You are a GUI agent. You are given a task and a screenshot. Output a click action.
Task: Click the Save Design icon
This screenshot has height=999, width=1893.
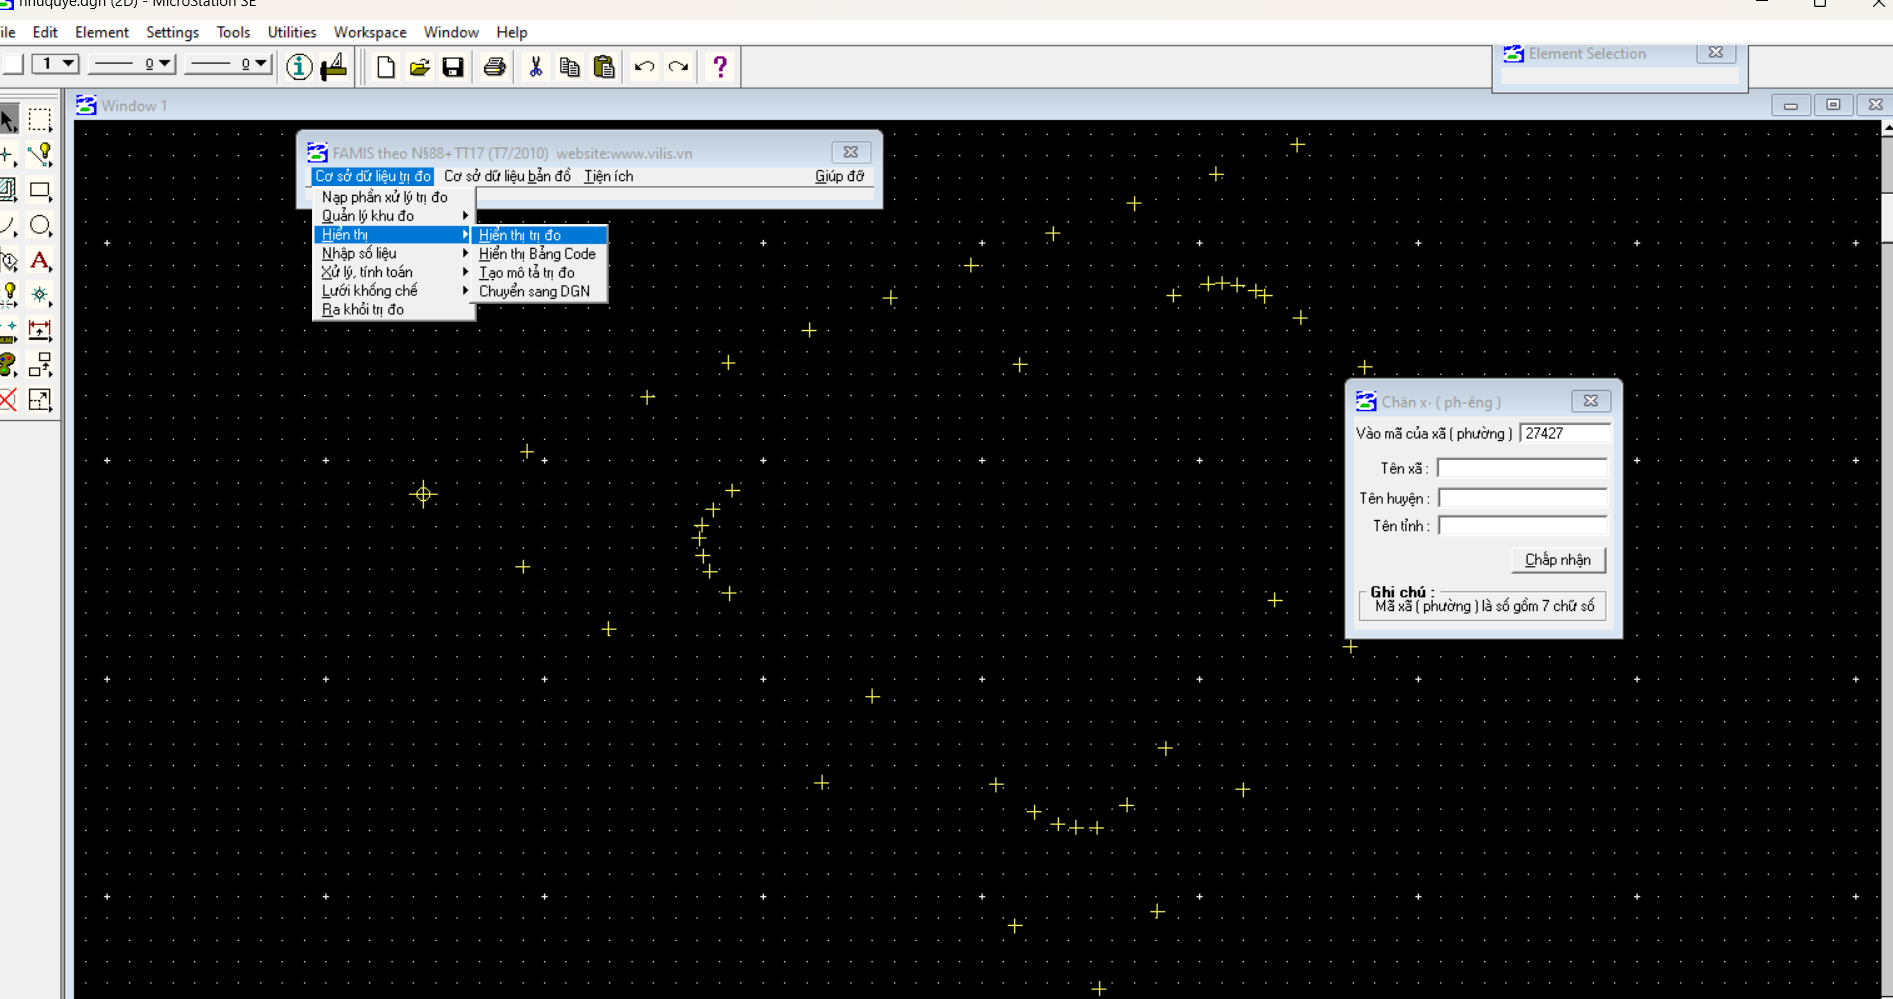pyautogui.click(x=453, y=67)
